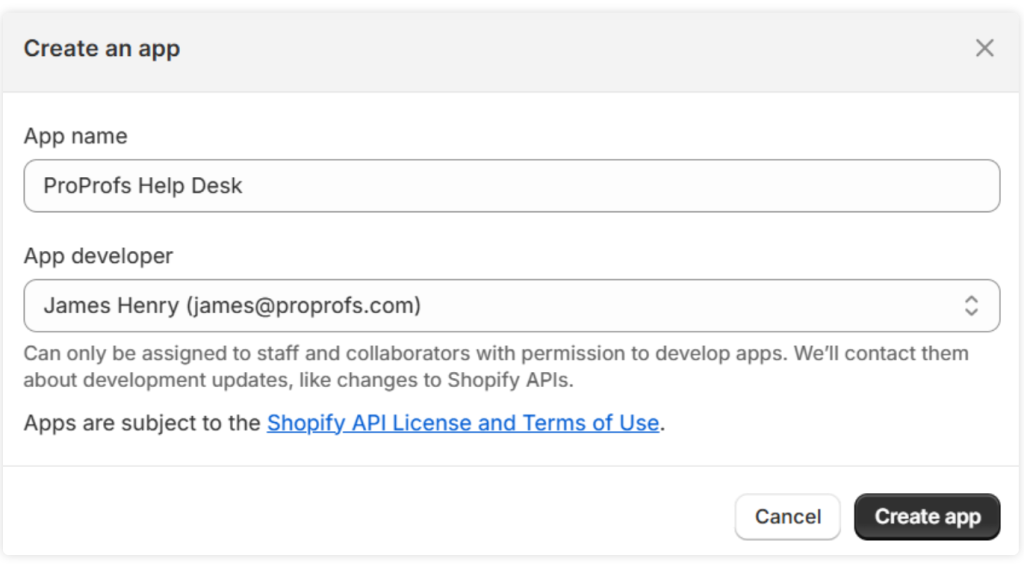The height and width of the screenshot is (564, 1024).
Task: Close the Create an app dialog
Action: tap(984, 48)
